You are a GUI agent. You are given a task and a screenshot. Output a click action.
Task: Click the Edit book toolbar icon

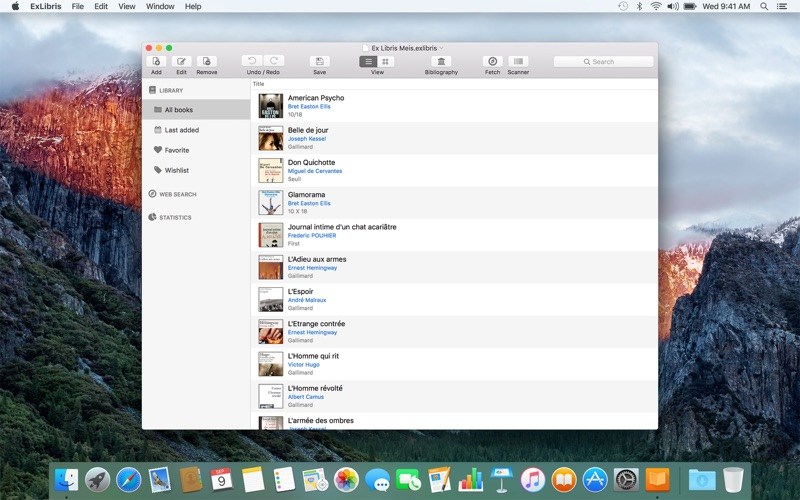181,61
